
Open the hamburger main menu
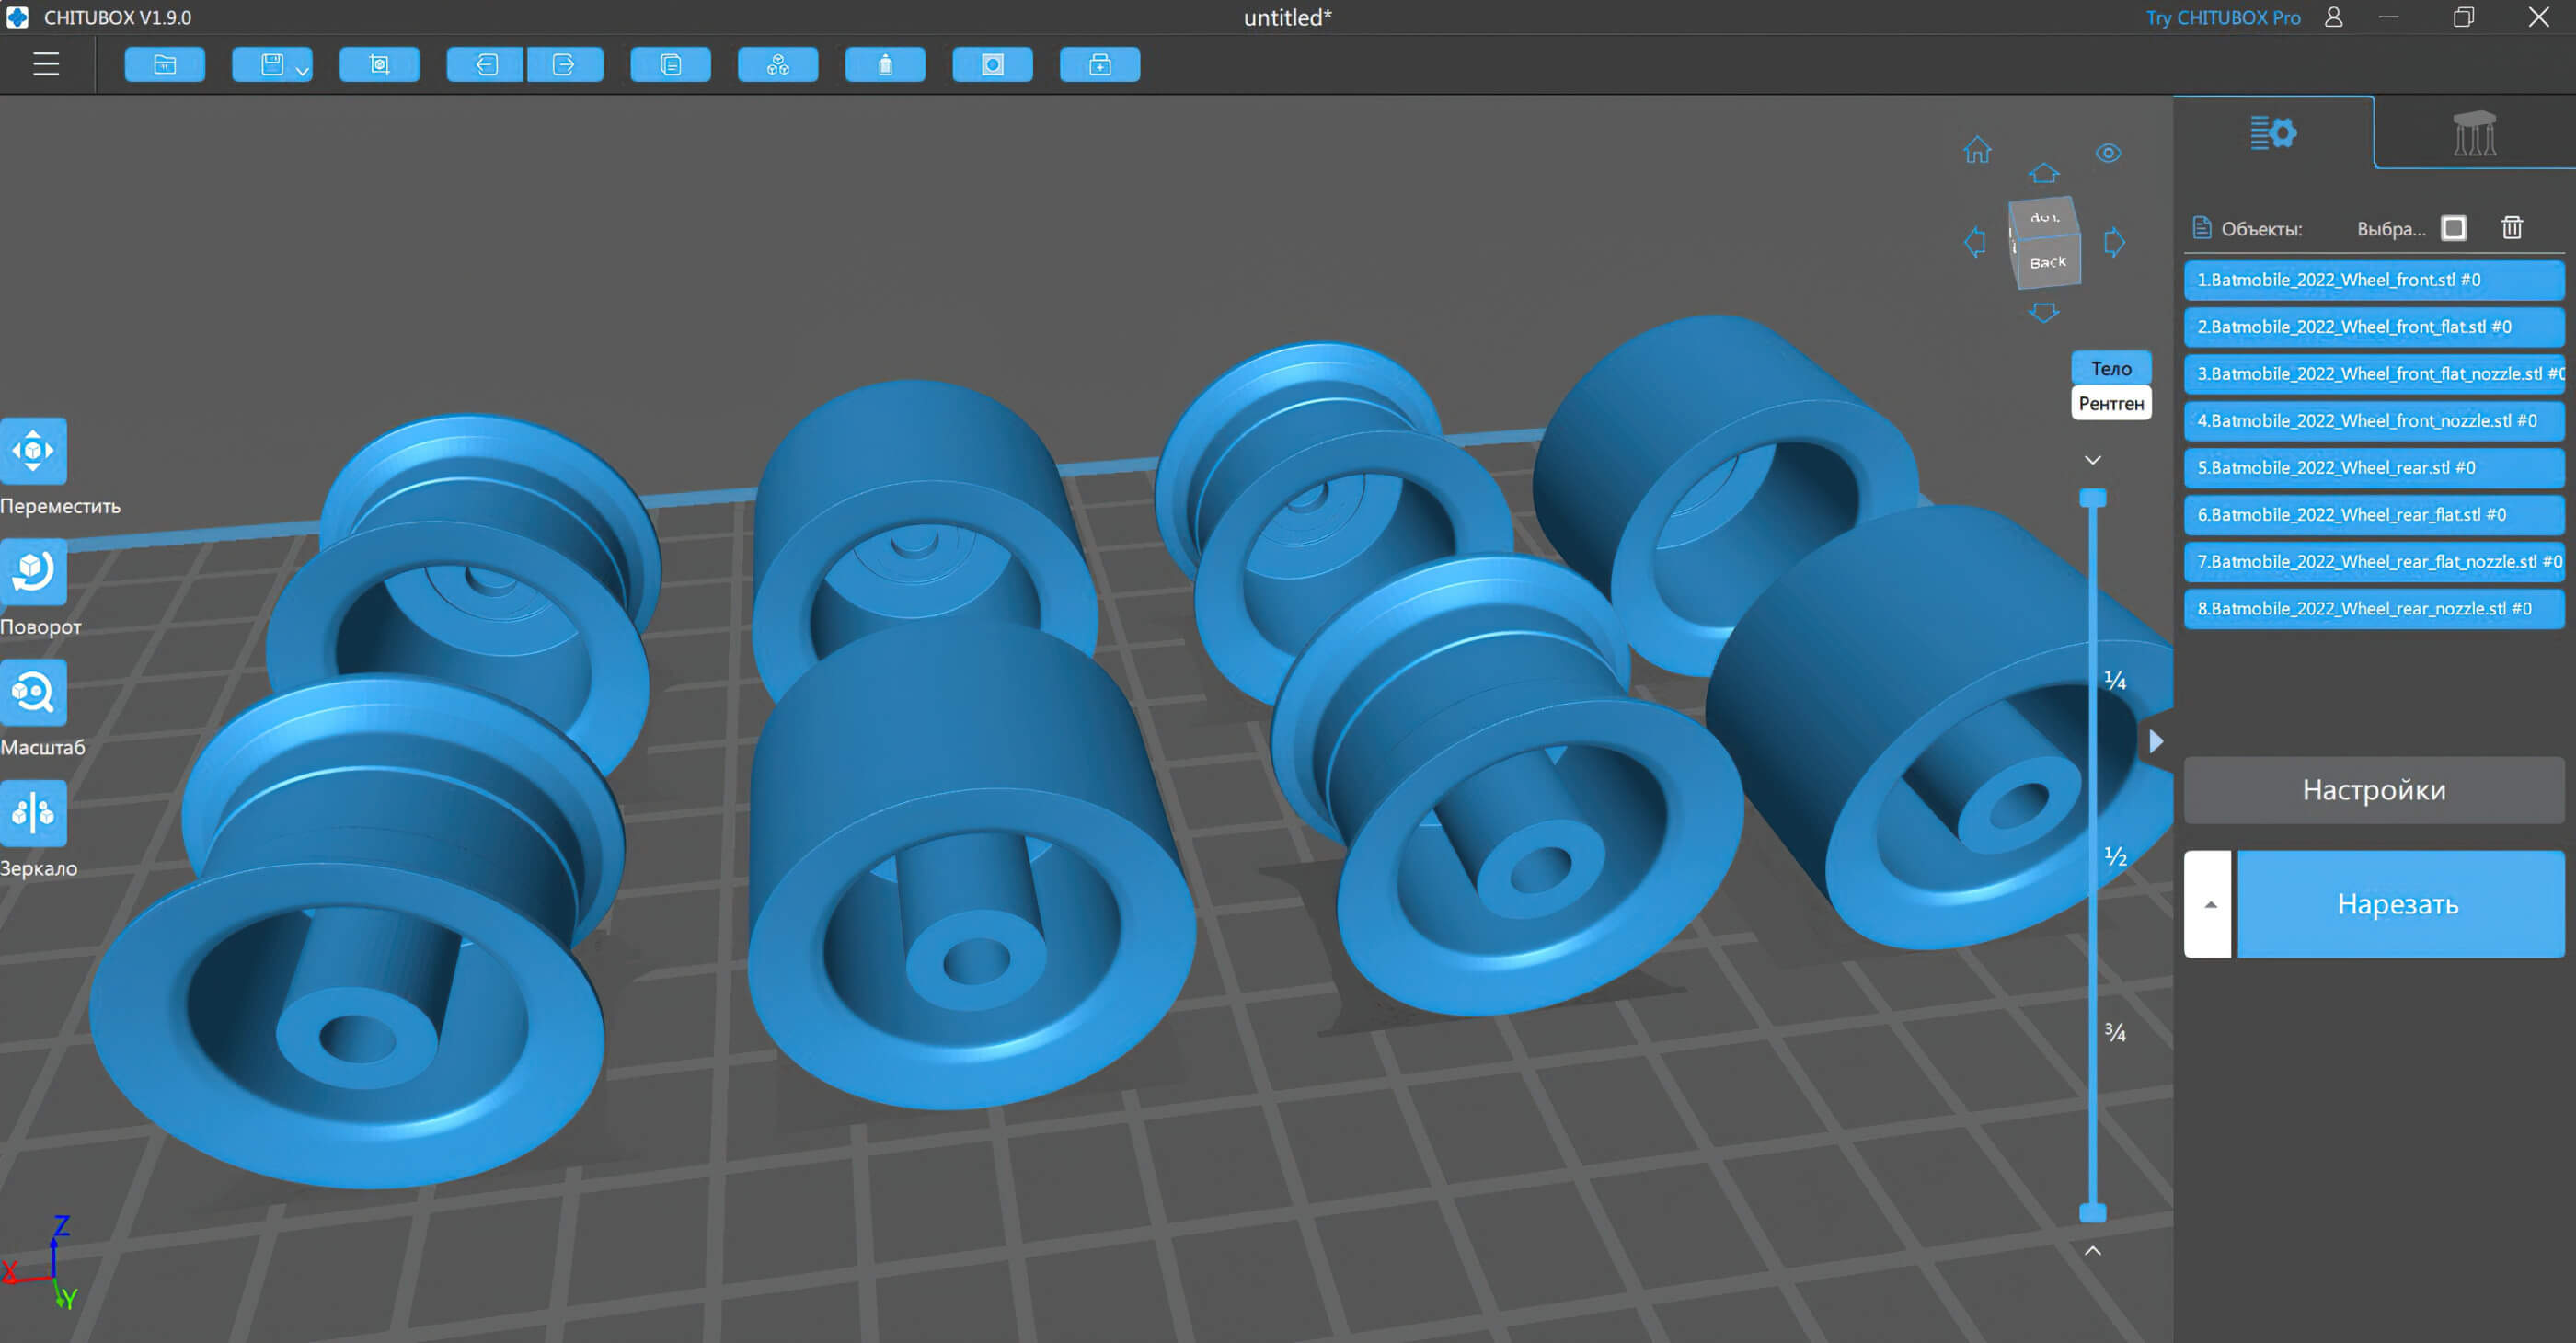click(x=46, y=65)
